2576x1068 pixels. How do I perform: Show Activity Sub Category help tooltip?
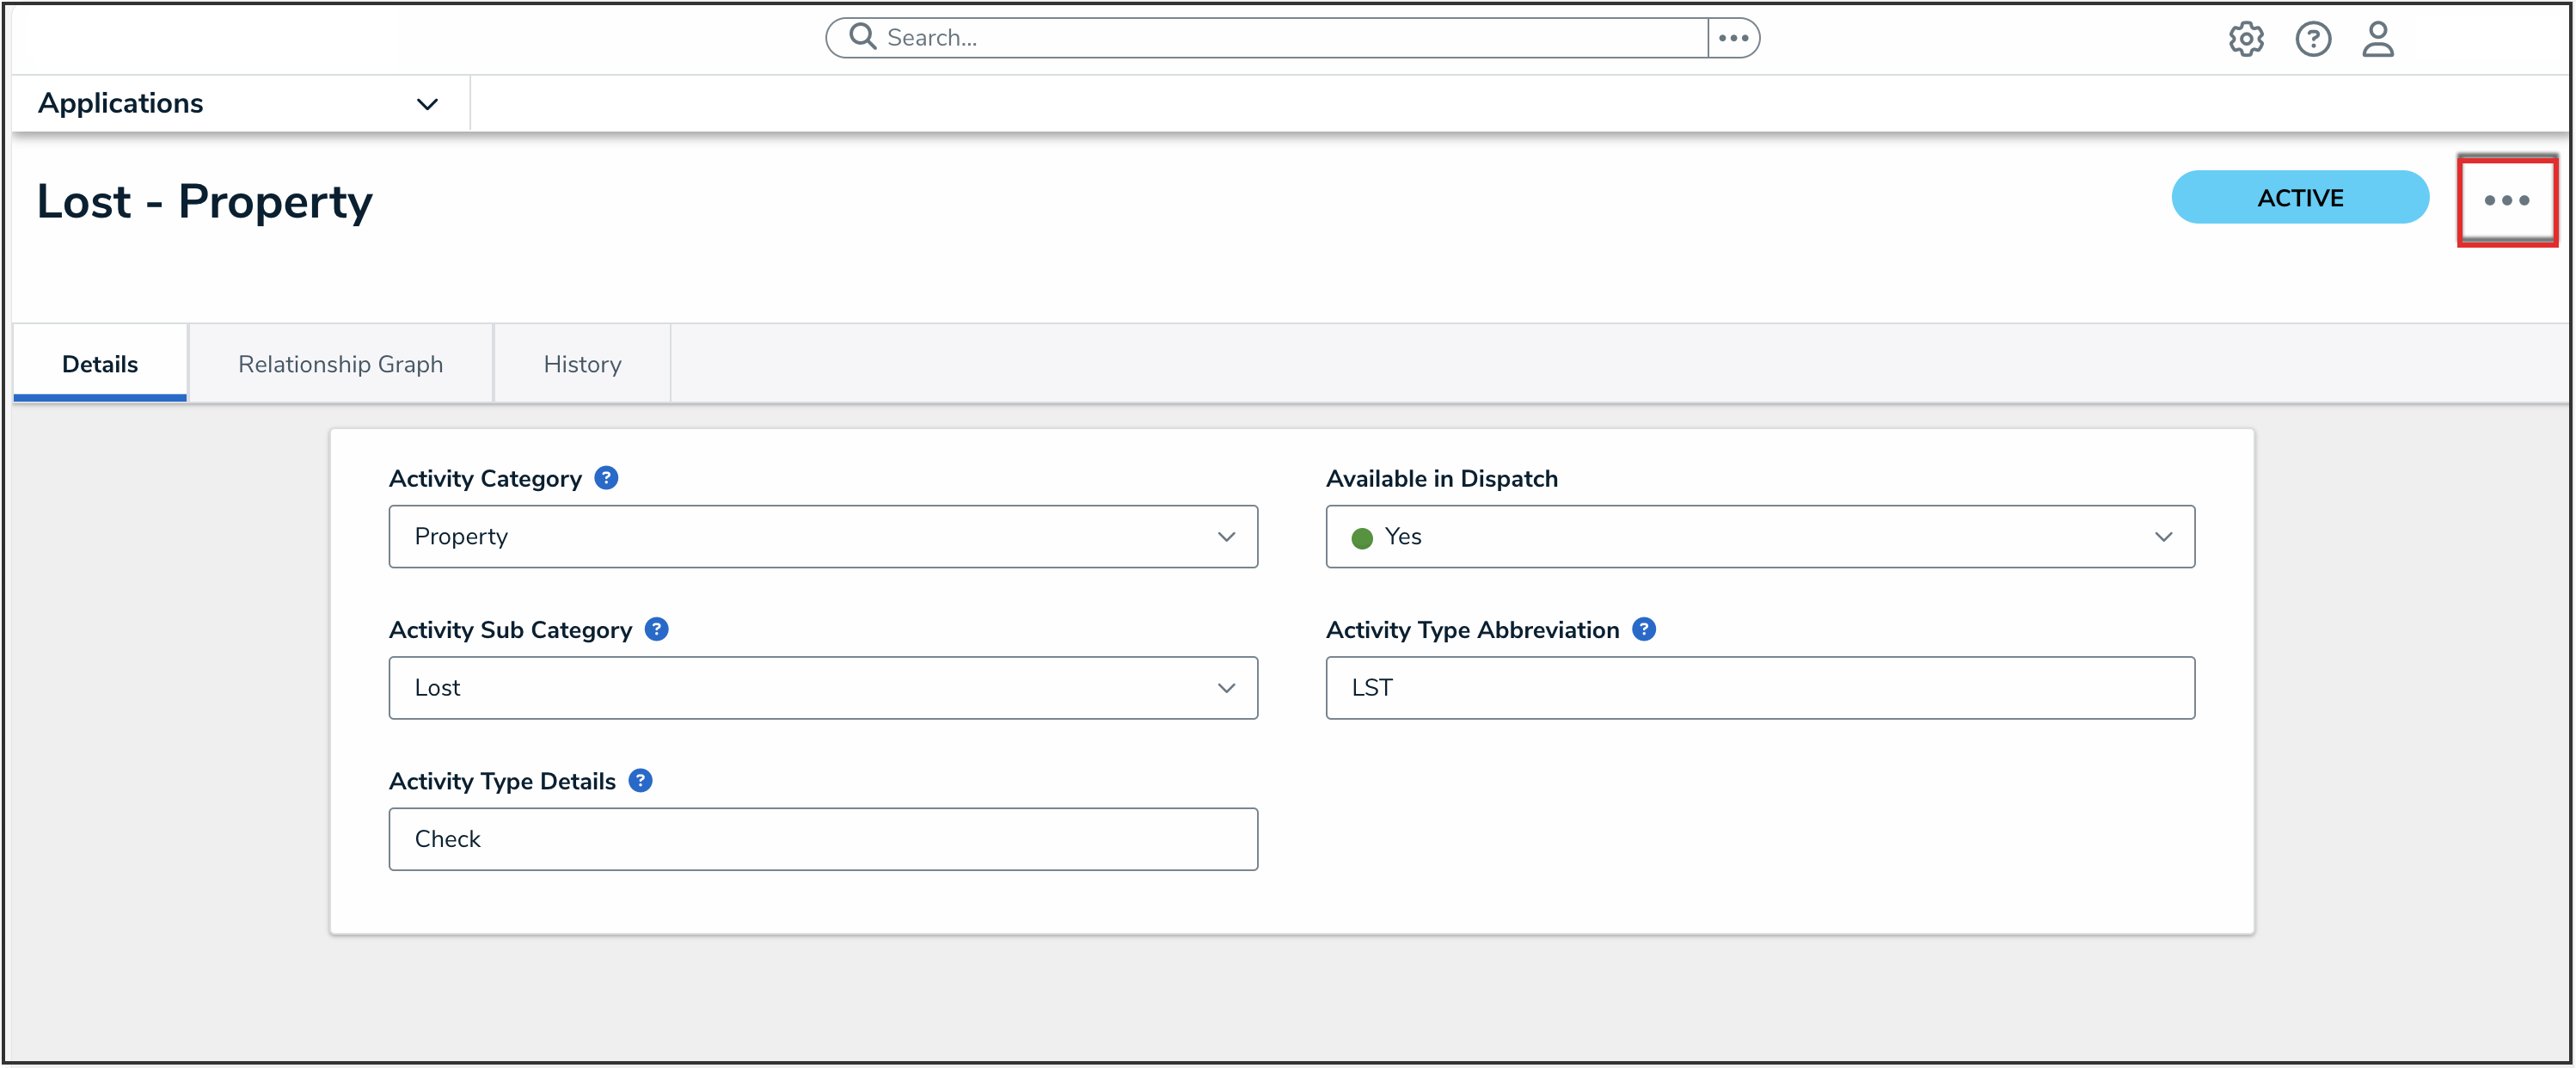point(656,629)
